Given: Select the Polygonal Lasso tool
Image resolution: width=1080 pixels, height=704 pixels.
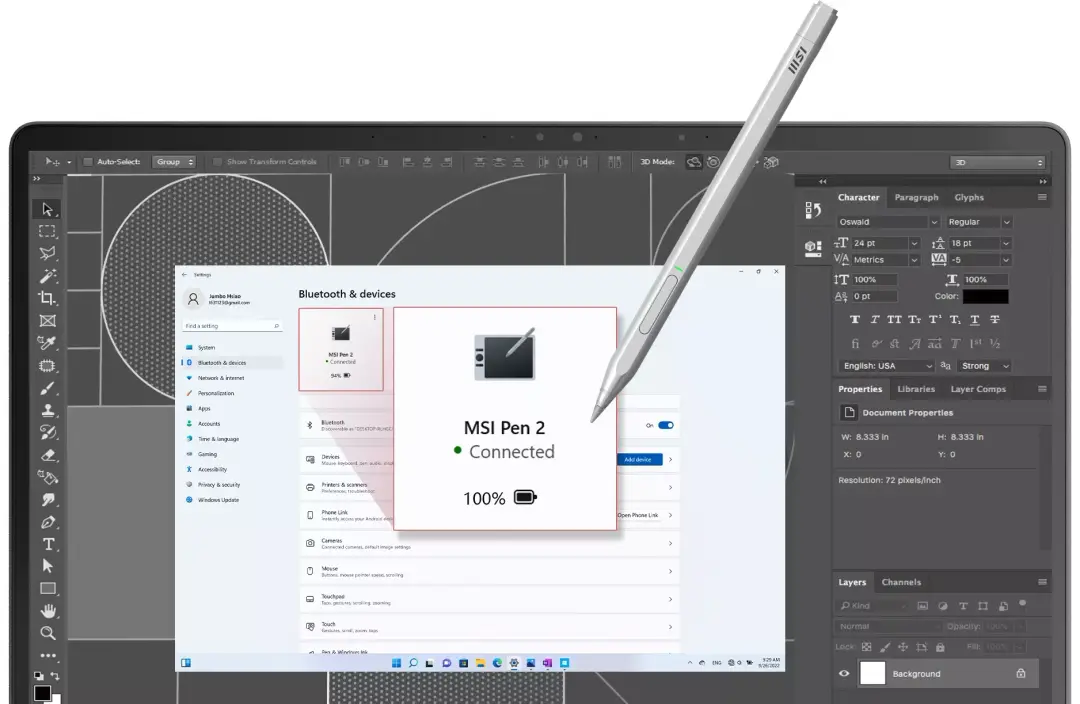Looking at the screenshot, I should click(48, 253).
